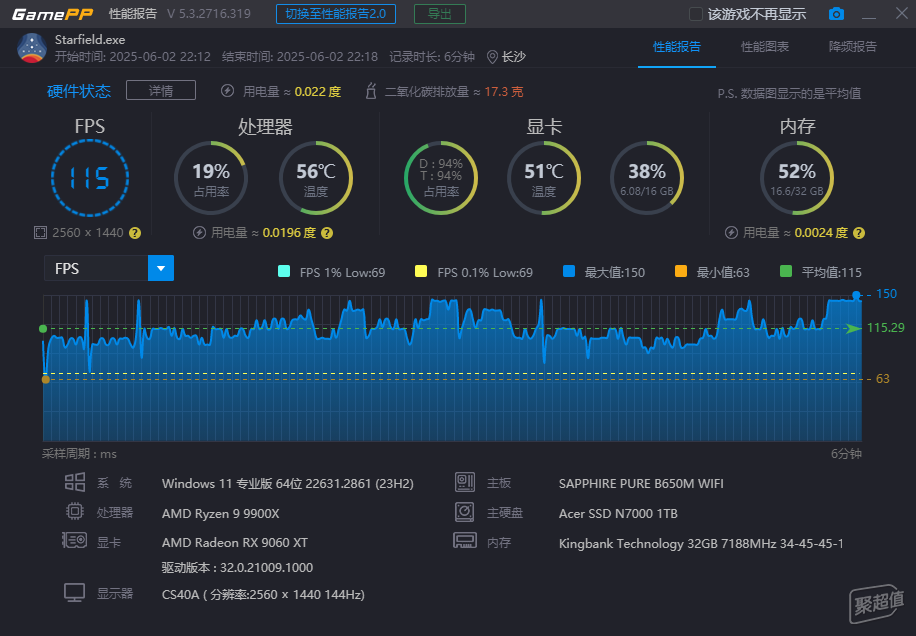Screen dimensions: 916x636
Task: Click the green average marker on the chart's left edge
Action: pyautogui.click(x=43, y=329)
